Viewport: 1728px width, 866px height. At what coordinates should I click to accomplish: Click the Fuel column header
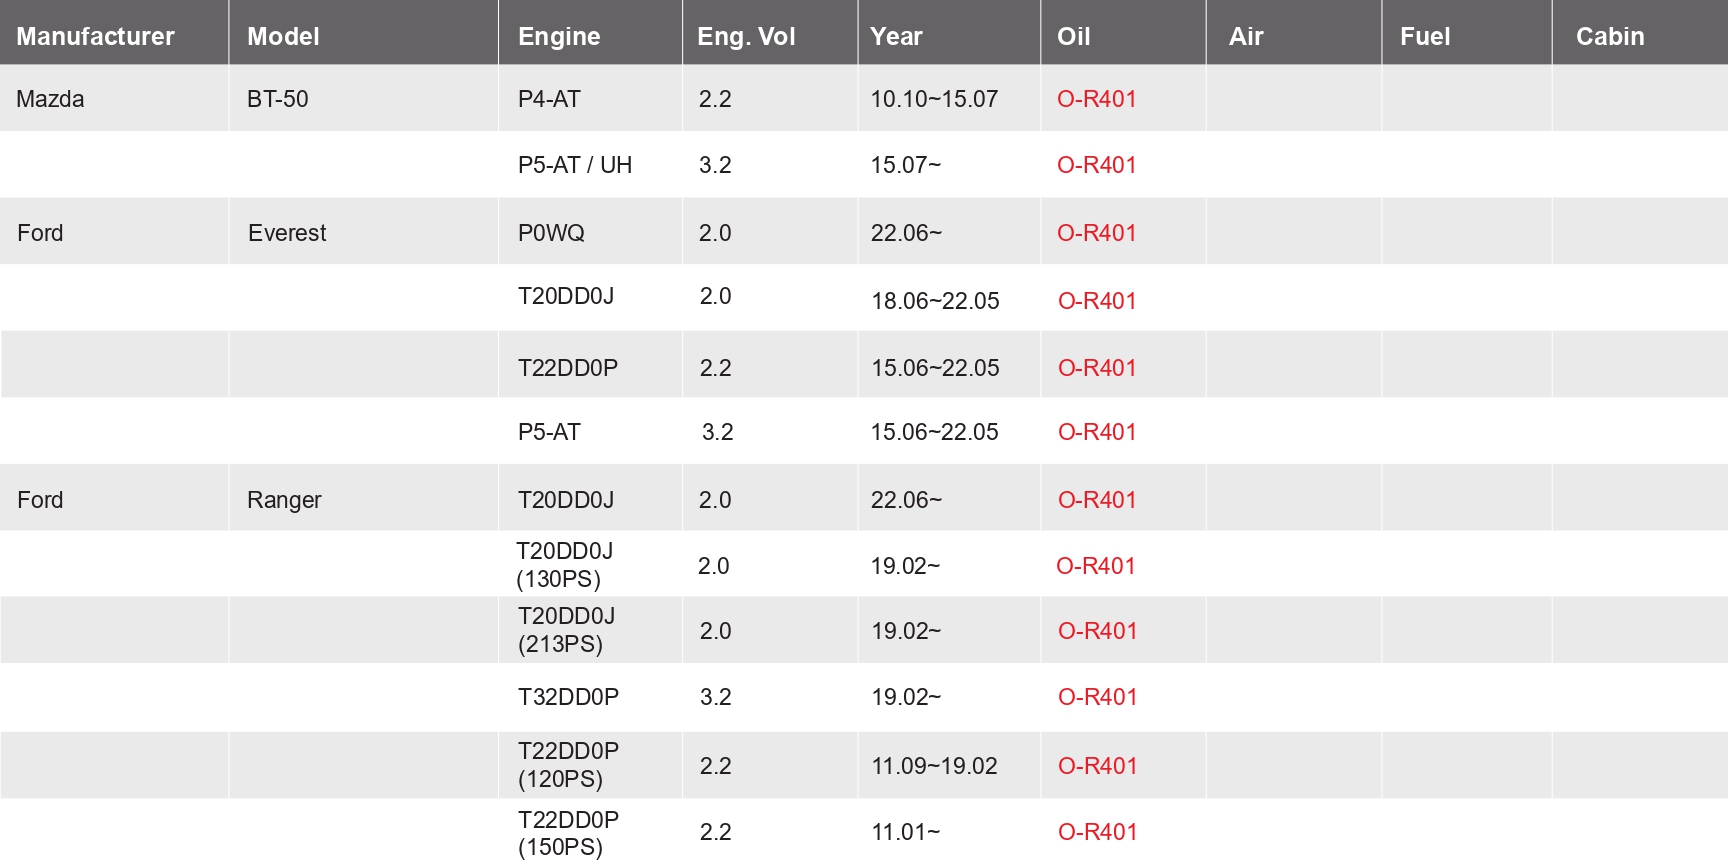[1424, 36]
